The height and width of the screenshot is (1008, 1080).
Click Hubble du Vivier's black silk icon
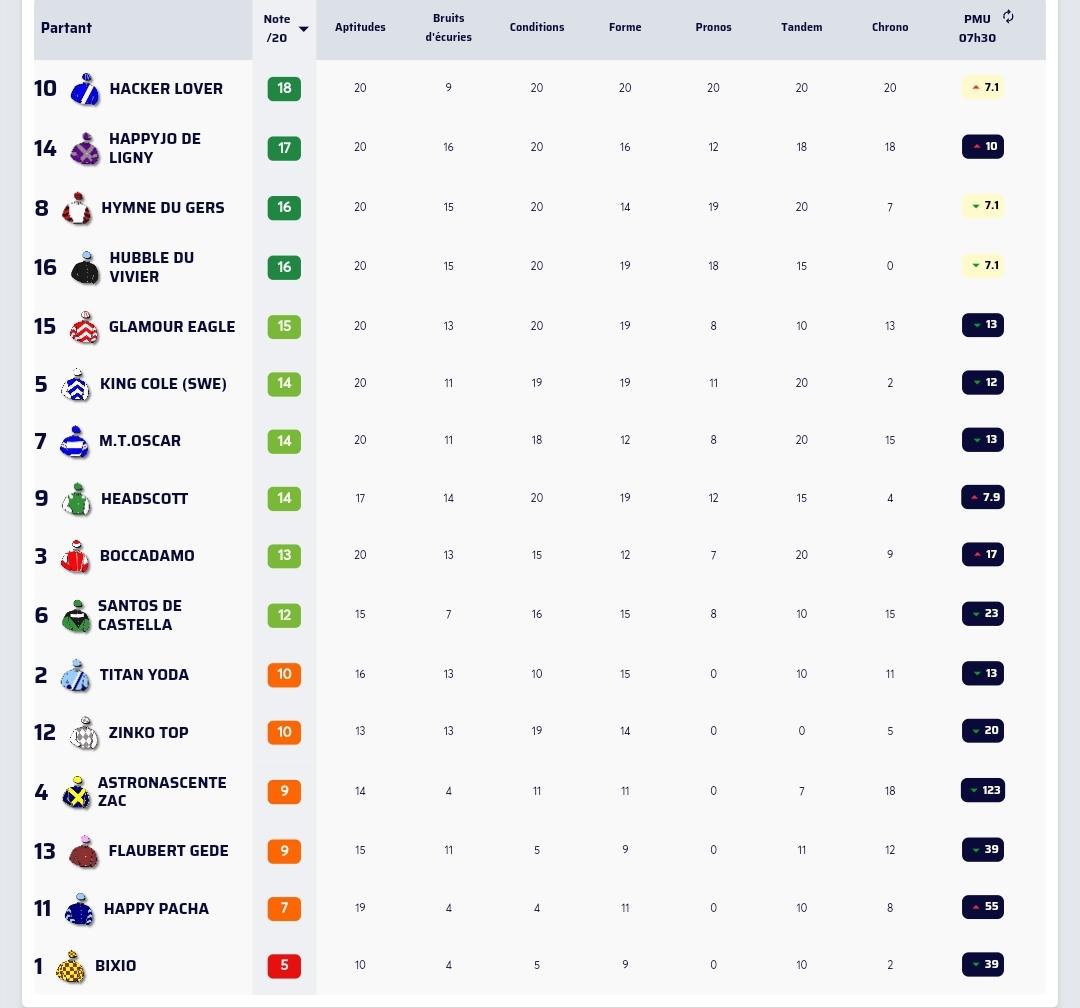(85, 268)
